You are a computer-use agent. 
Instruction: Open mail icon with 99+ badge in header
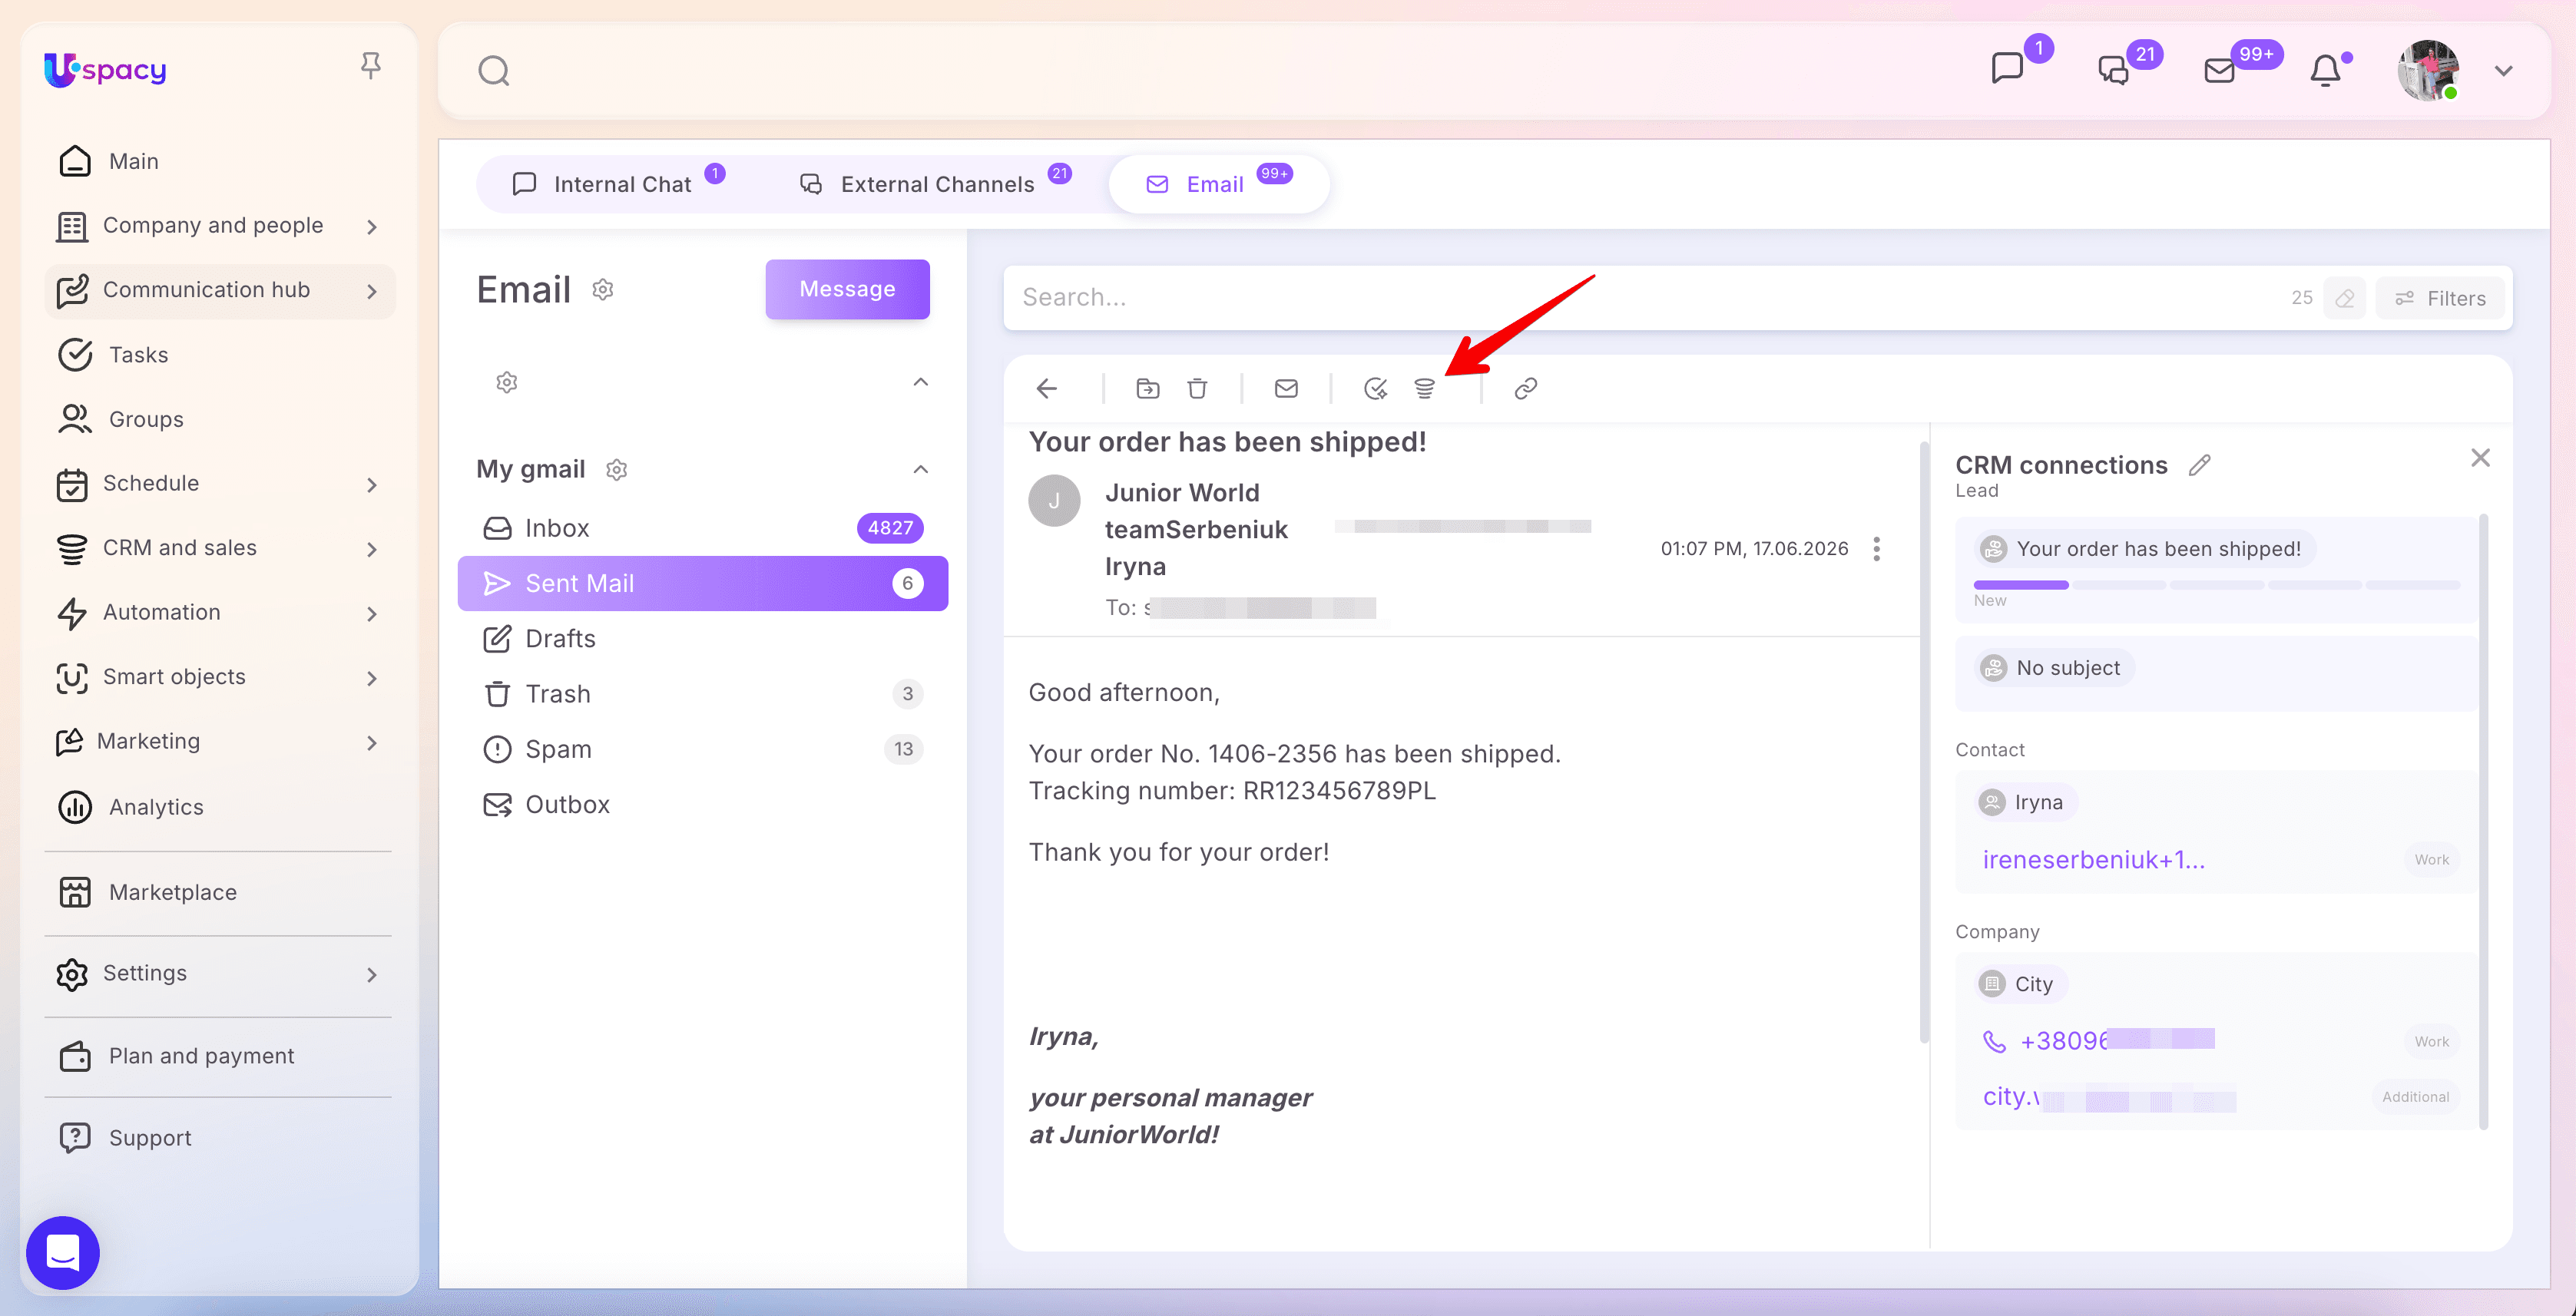click(x=2219, y=70)
